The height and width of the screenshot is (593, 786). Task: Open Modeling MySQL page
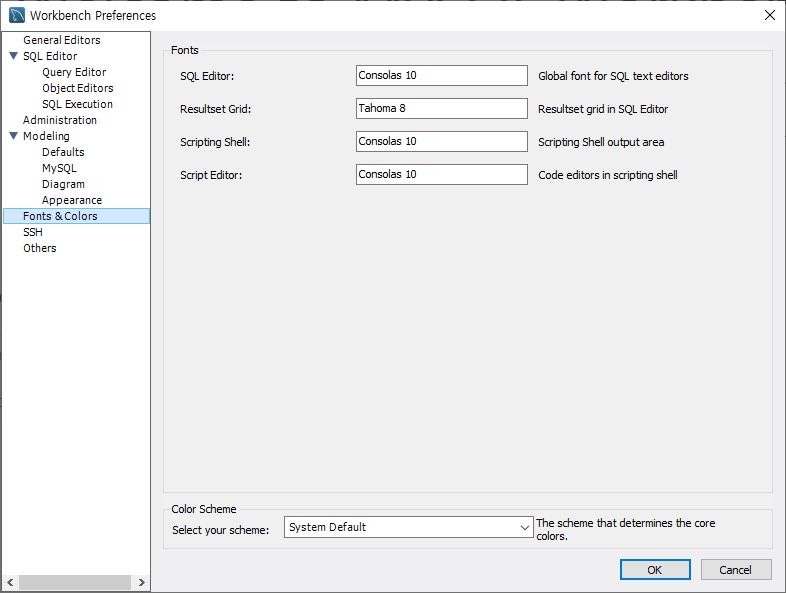[59, 168]
